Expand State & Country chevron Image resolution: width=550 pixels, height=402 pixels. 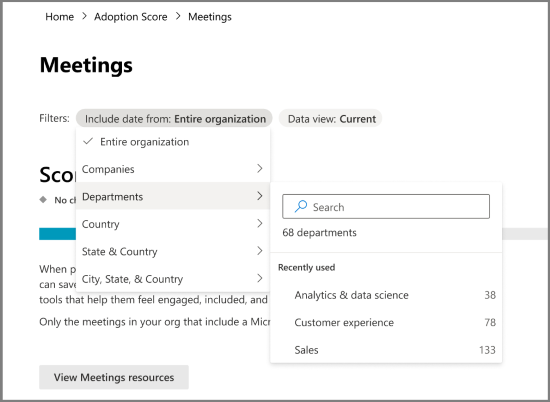tap(260, 250)
